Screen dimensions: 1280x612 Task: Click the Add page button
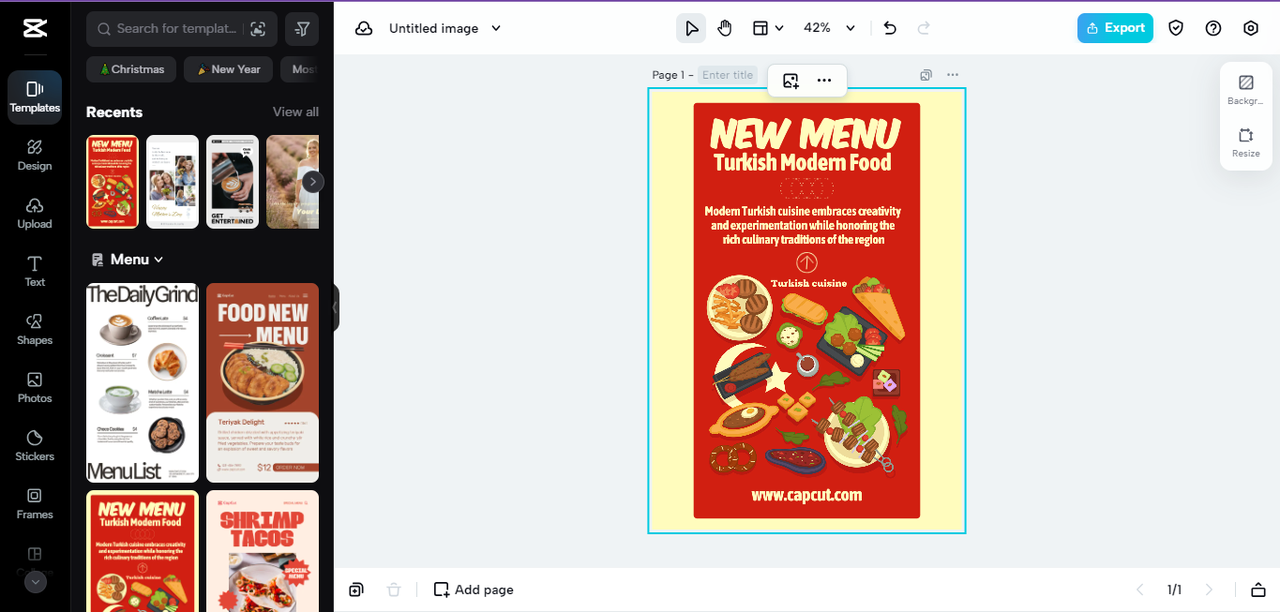tap(474, 590)
